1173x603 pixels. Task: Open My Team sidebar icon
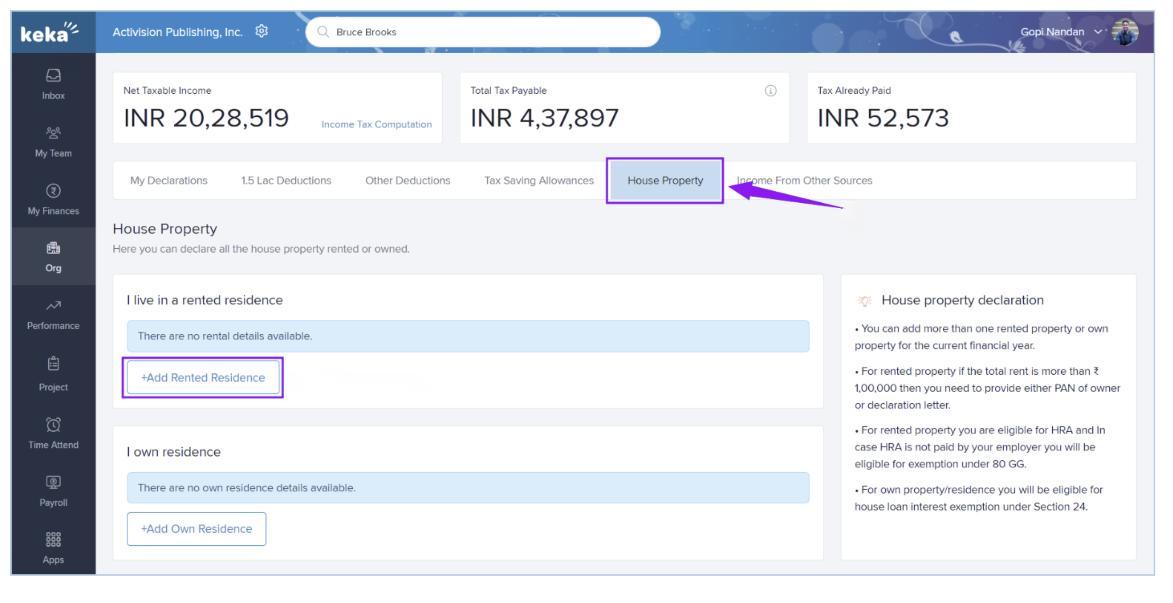53,133
